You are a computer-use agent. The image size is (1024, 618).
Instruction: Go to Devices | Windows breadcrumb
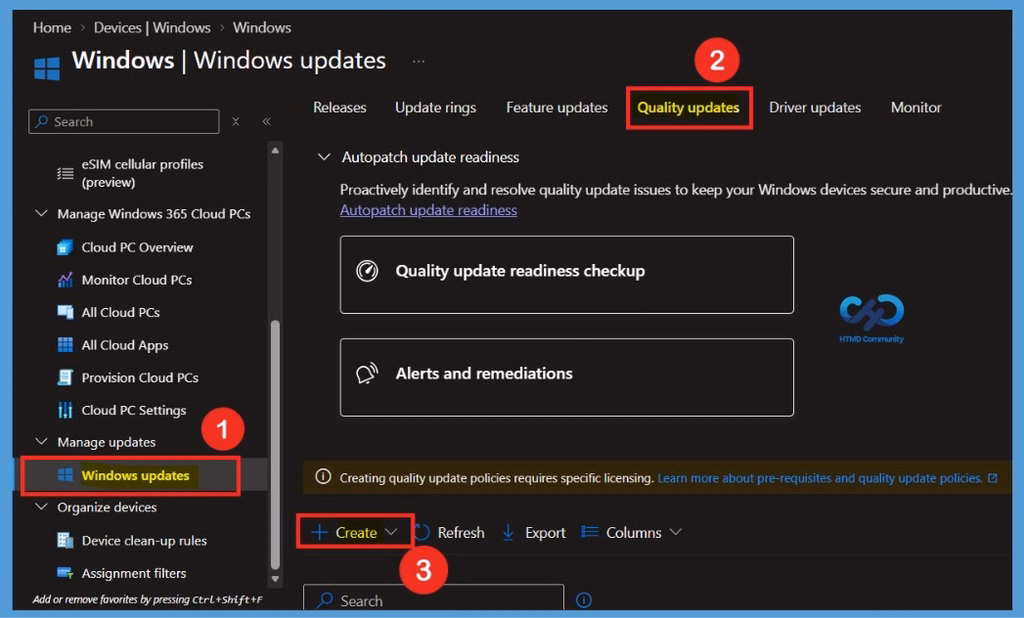(x=152, y=27)
